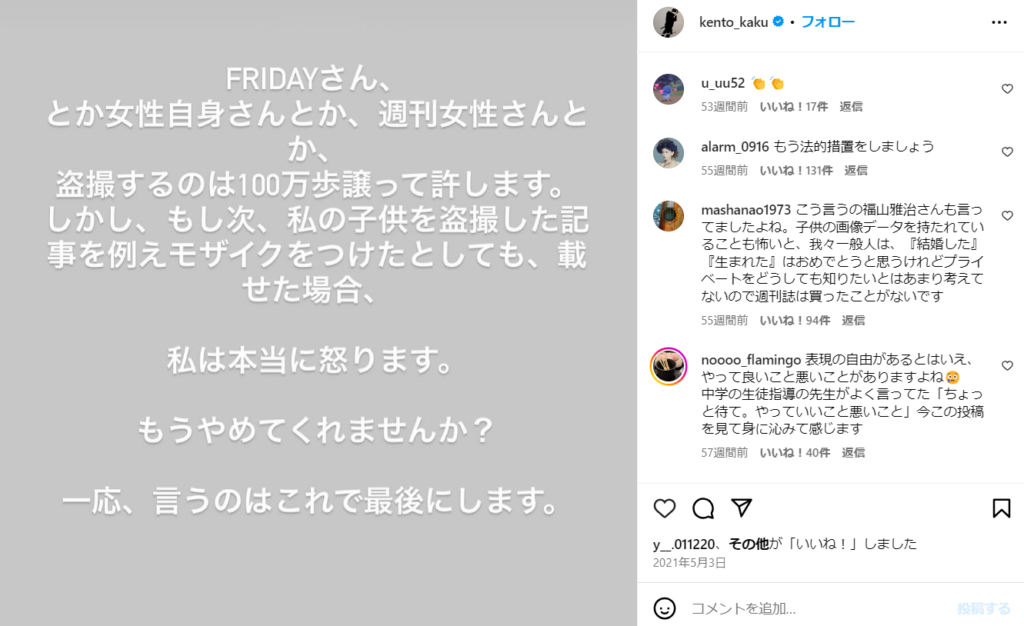The image size is (1024, 626).
Task: Open emoji picker in the comment box
Action: tap(664, 608)
